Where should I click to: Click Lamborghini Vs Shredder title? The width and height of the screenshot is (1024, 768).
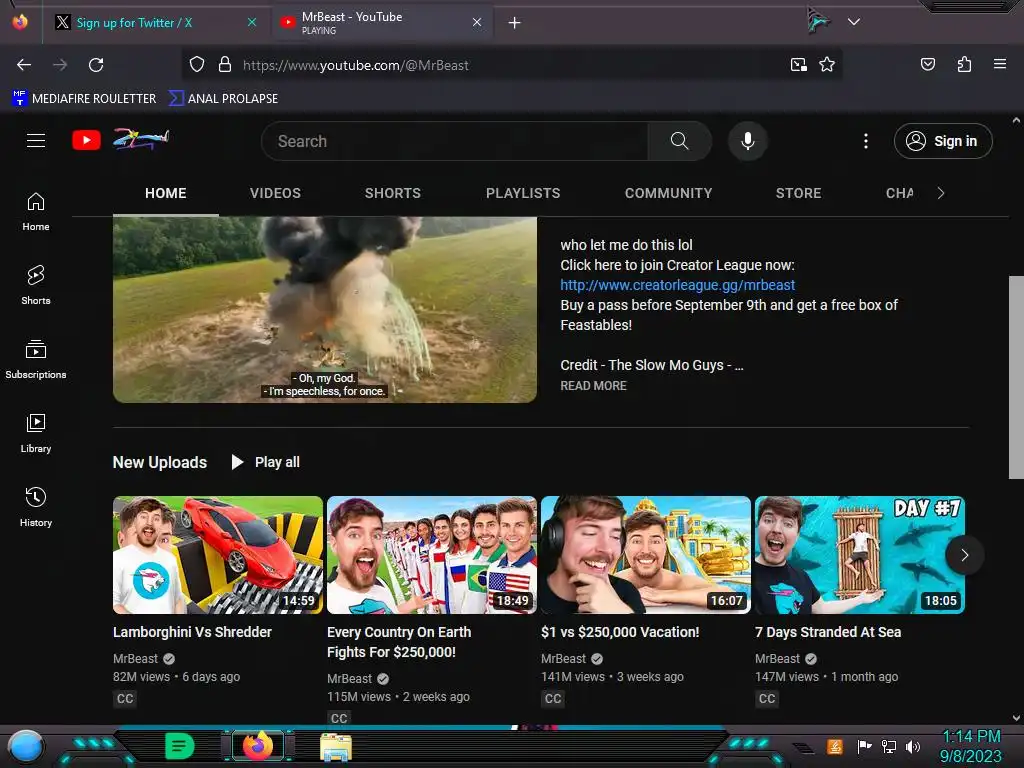click(193, 632)
